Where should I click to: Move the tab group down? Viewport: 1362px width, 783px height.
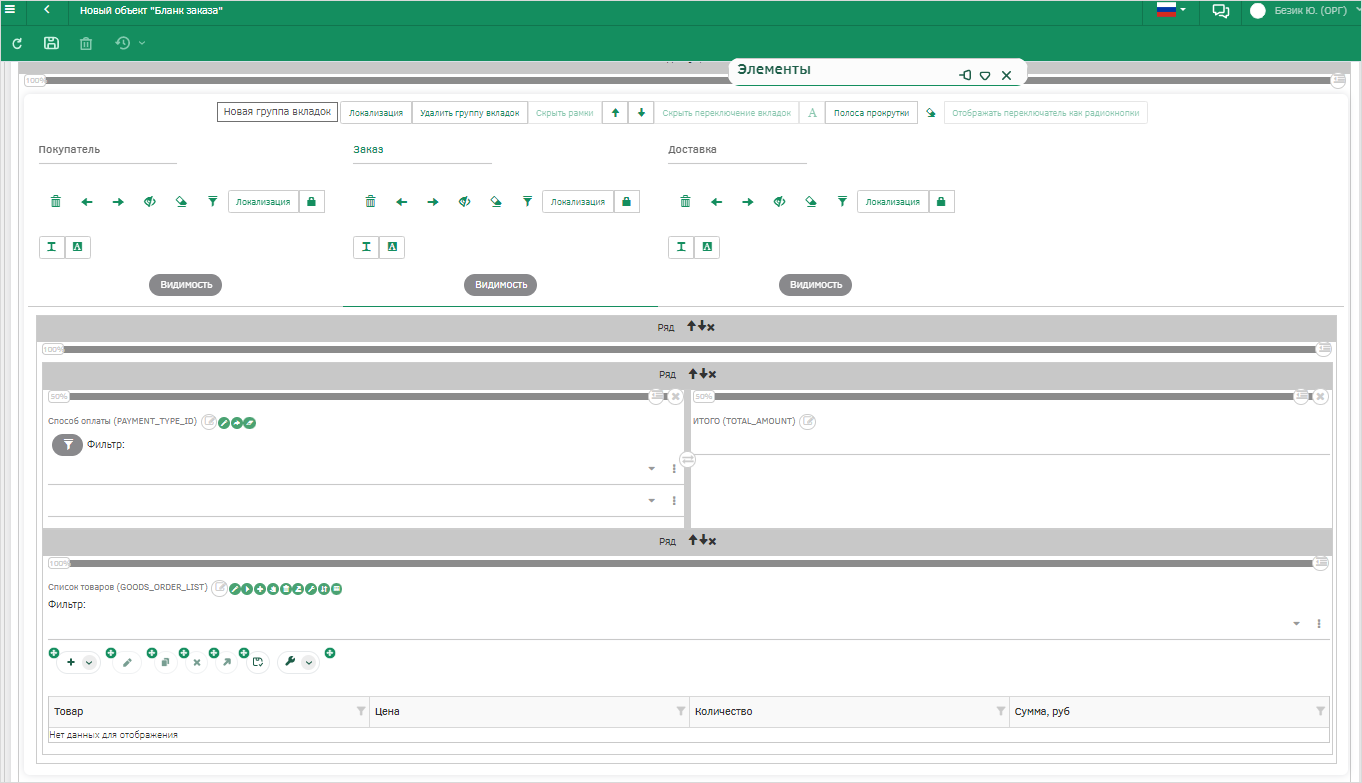pyautogui.click(x=641, y=113)
